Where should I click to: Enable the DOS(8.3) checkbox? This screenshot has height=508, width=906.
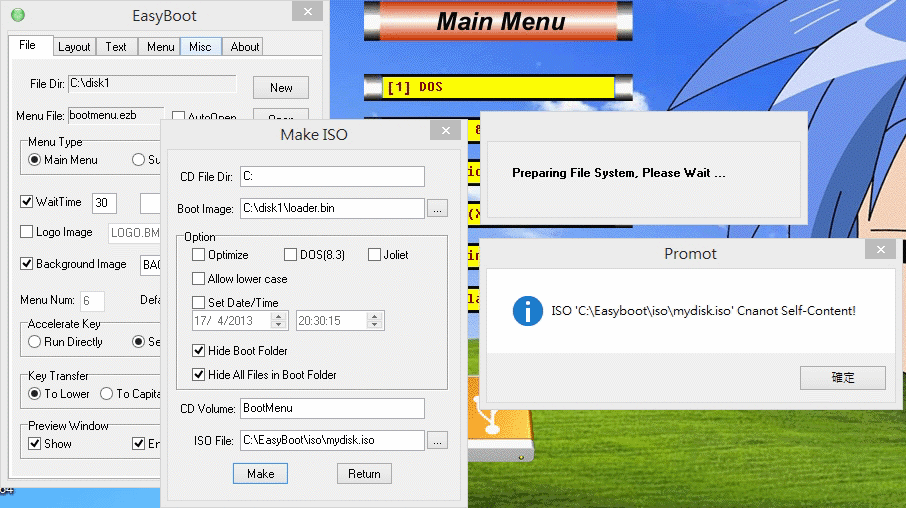pyautogui.click(x=291, y=255)
